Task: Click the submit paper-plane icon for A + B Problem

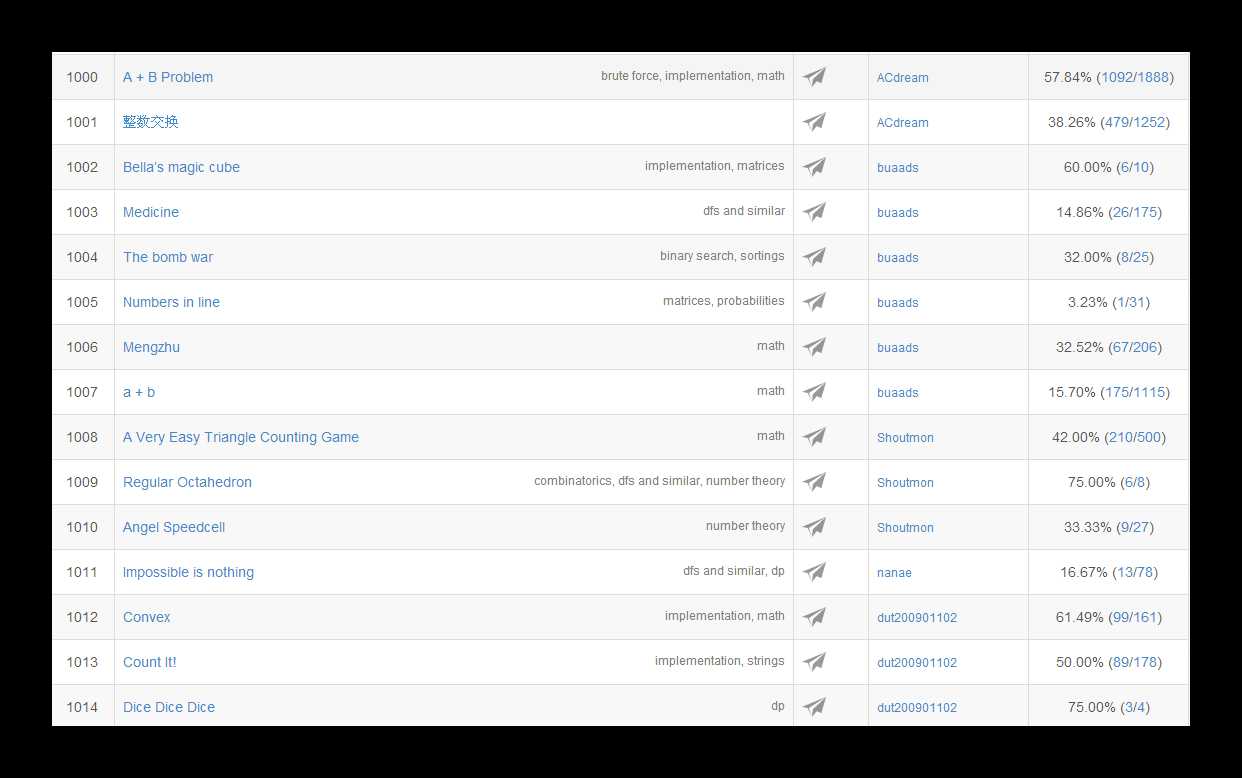Action: [815, 77]
